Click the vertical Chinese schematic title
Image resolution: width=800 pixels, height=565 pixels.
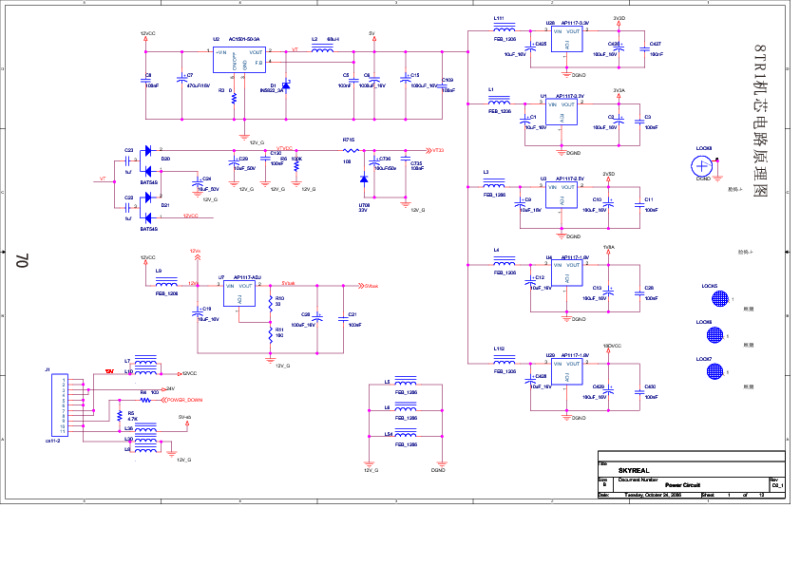point(760,120)
